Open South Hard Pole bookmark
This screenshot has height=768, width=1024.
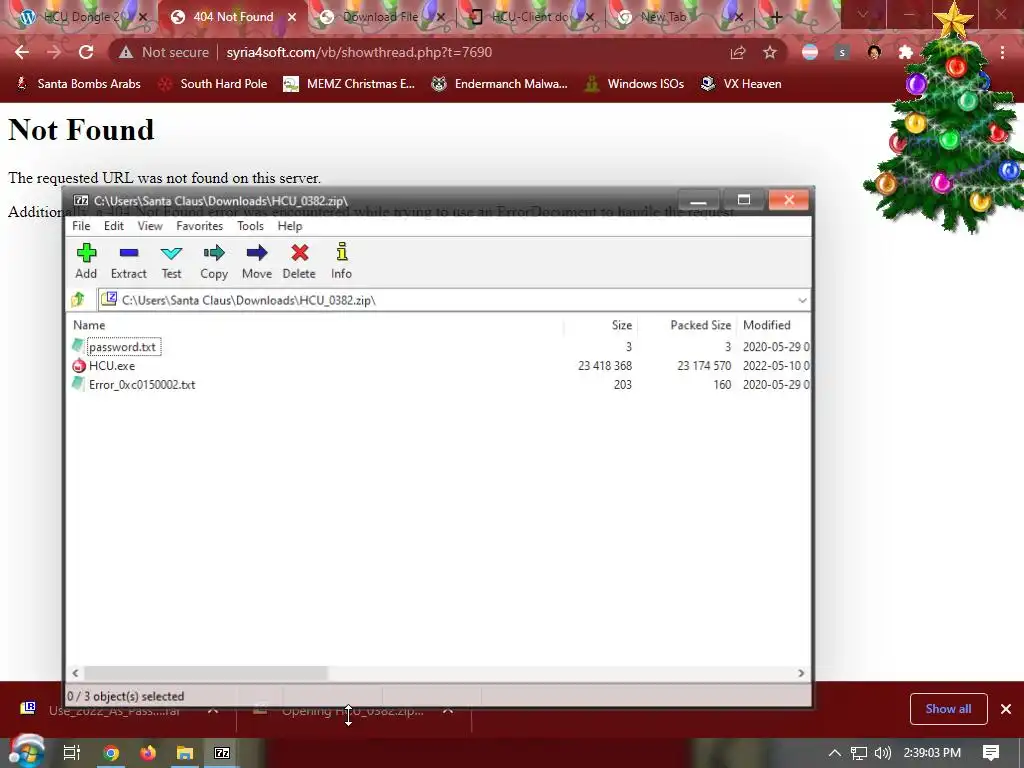pyautogui.click(x=213, y=84)
